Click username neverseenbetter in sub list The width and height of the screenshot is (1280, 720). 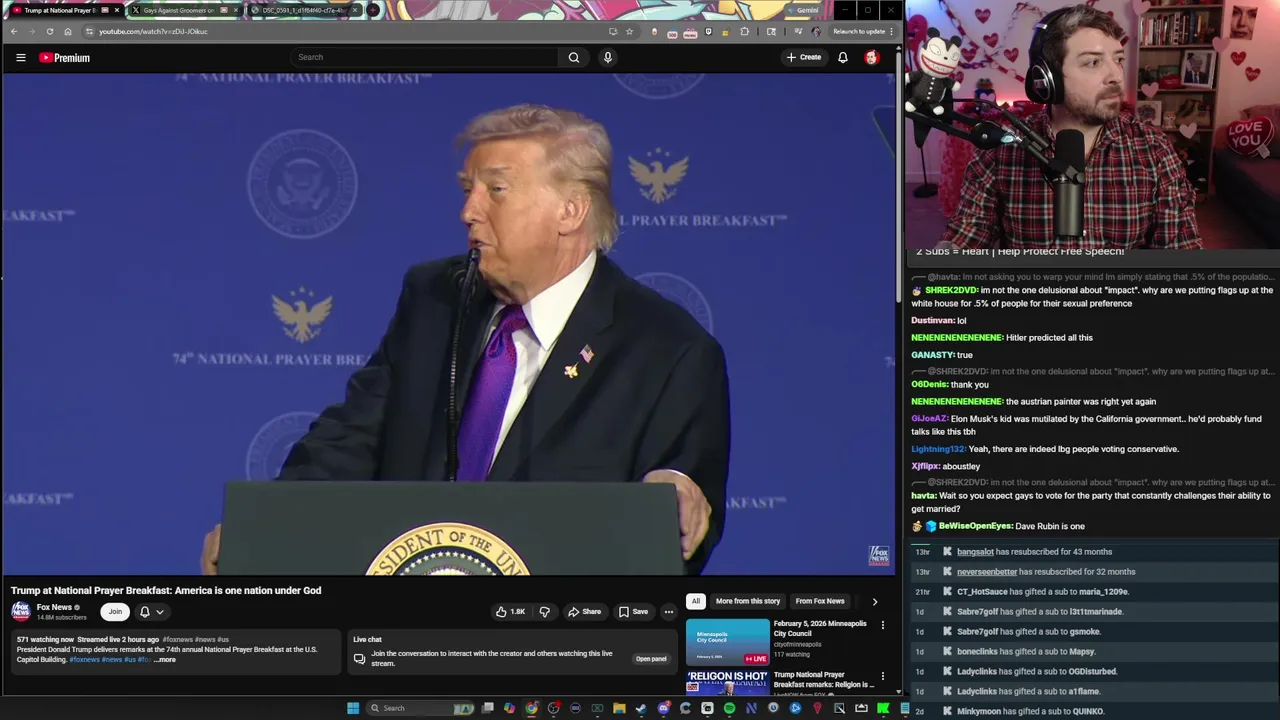point(987,572)
